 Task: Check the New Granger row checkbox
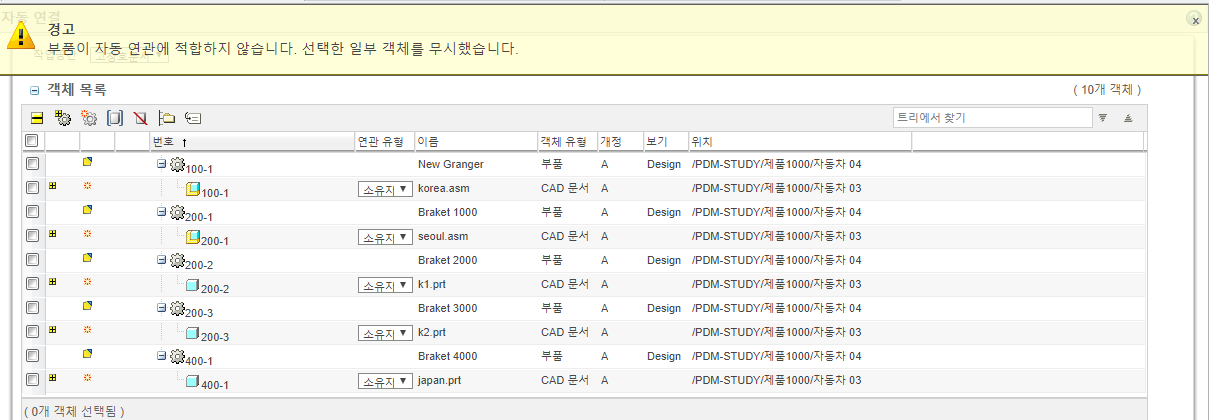coord(32,164)
